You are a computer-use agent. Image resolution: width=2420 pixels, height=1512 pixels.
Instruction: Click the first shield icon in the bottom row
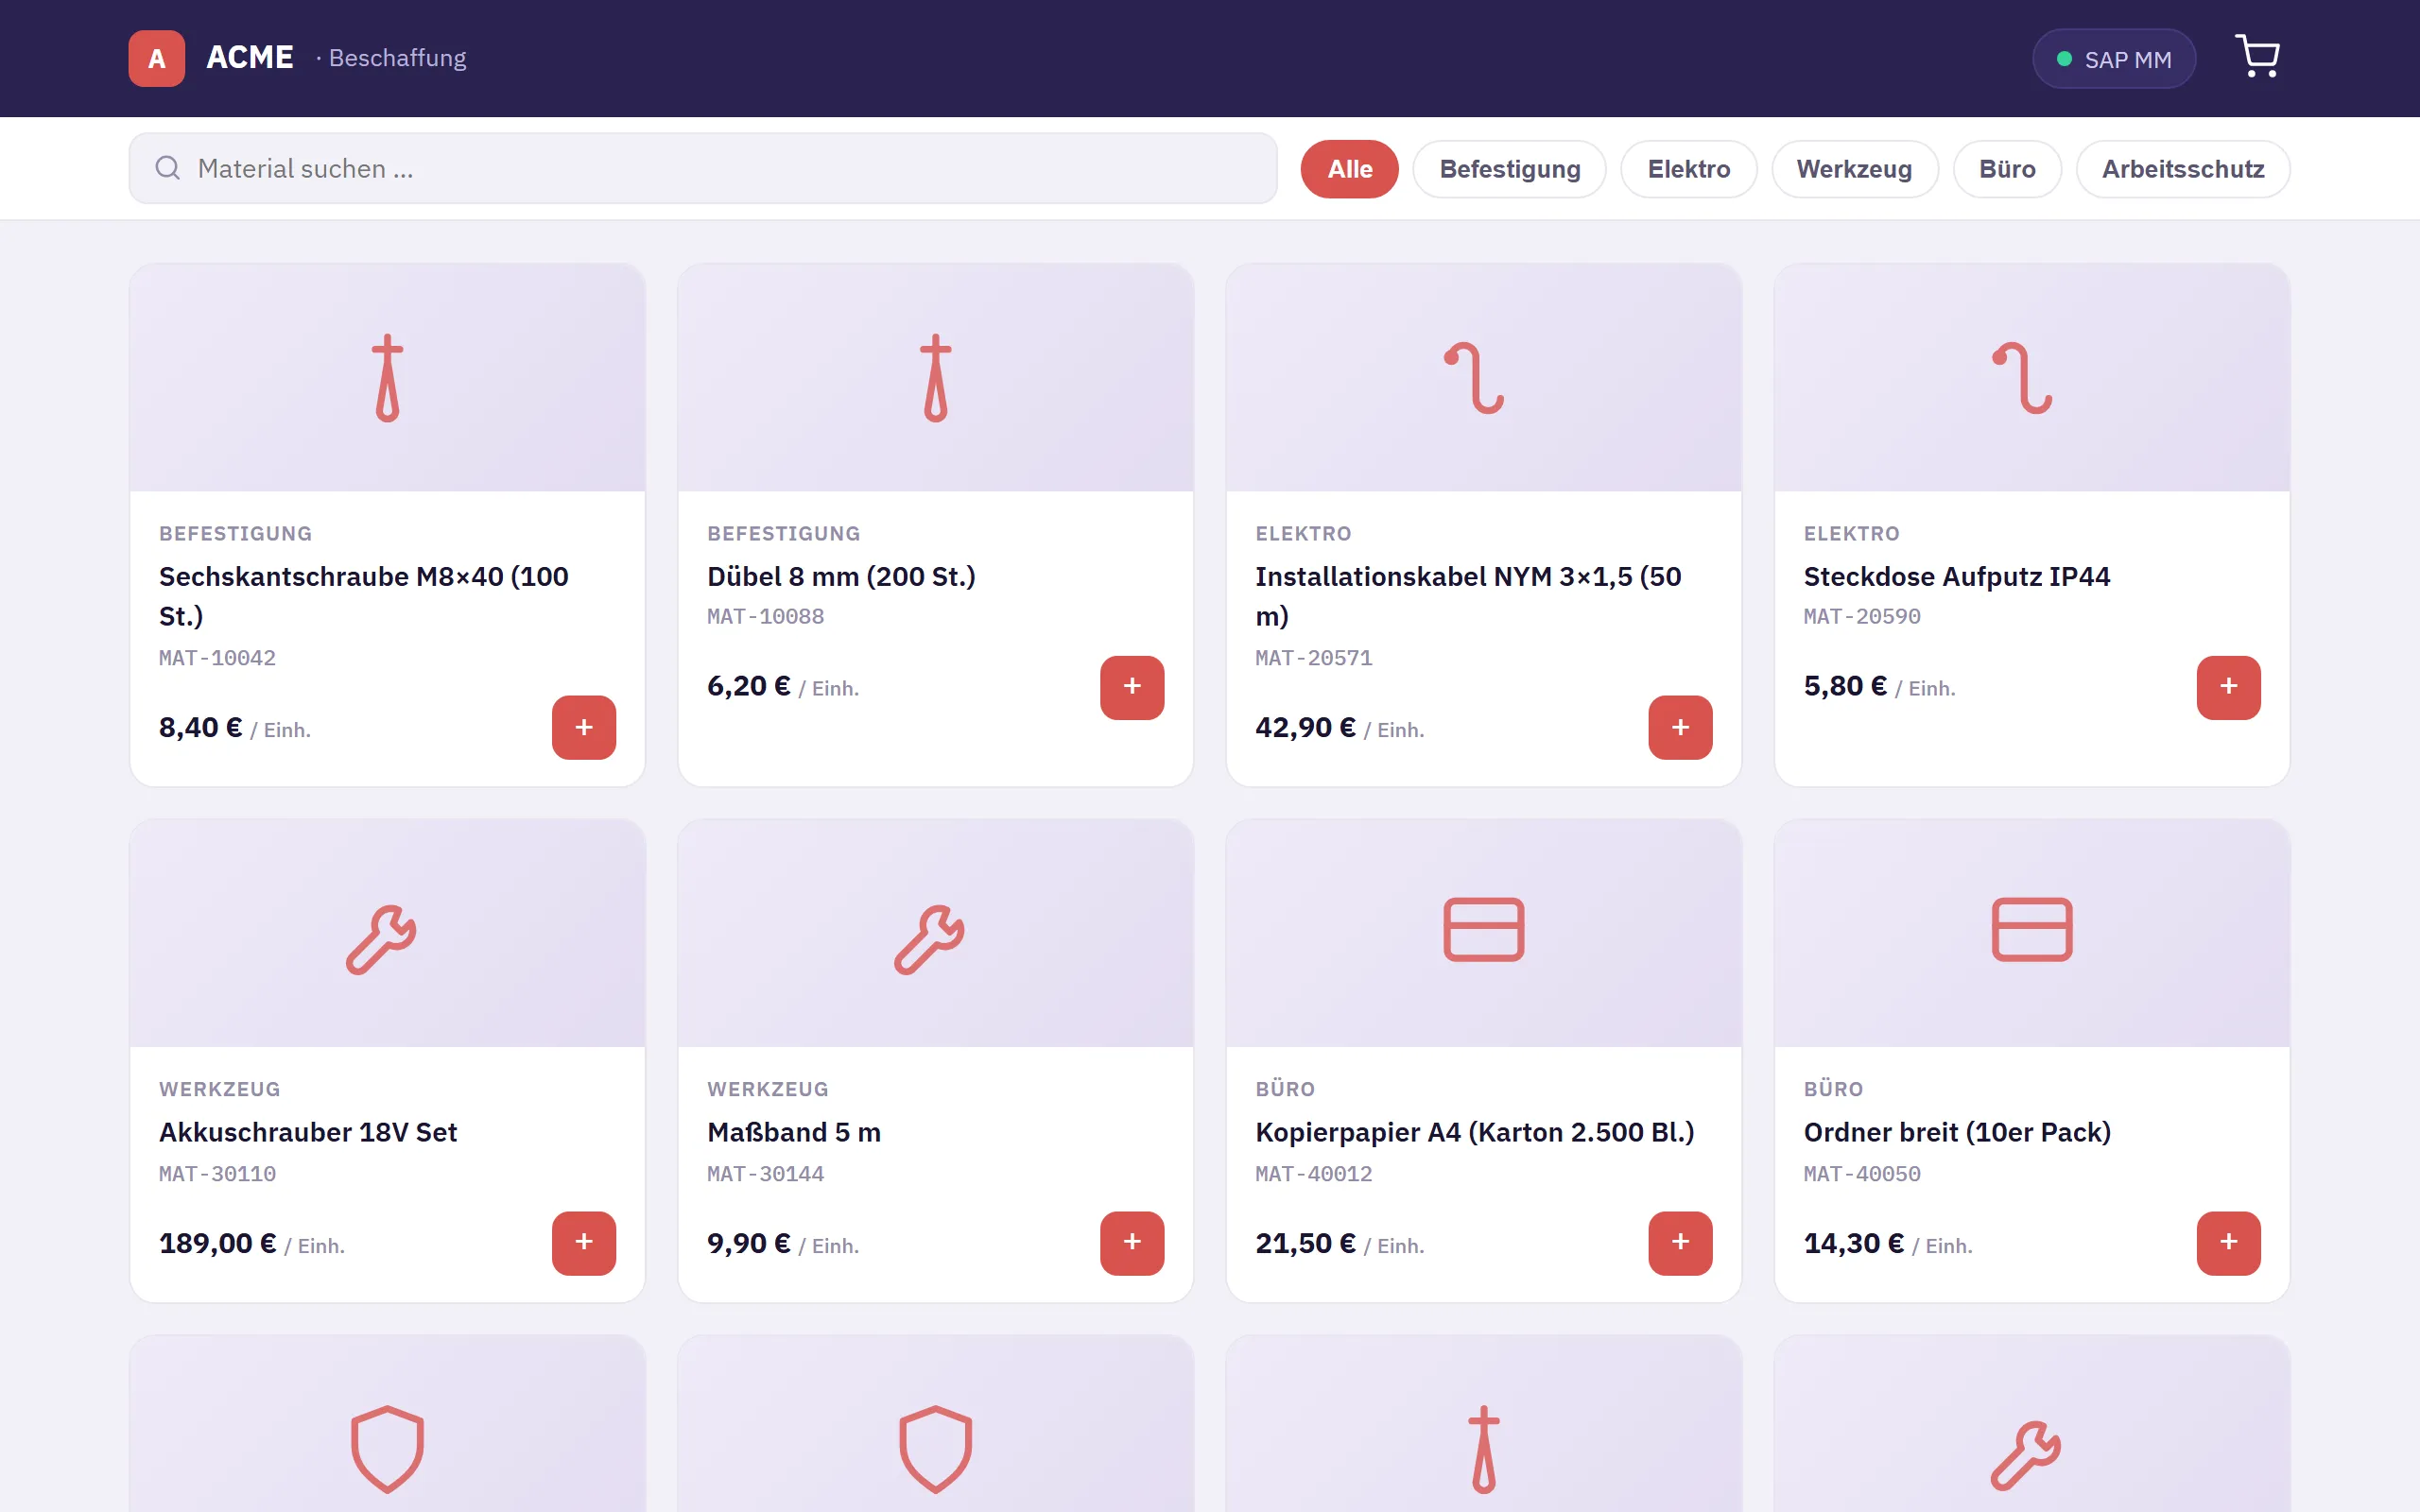(x=387, y=1448)
